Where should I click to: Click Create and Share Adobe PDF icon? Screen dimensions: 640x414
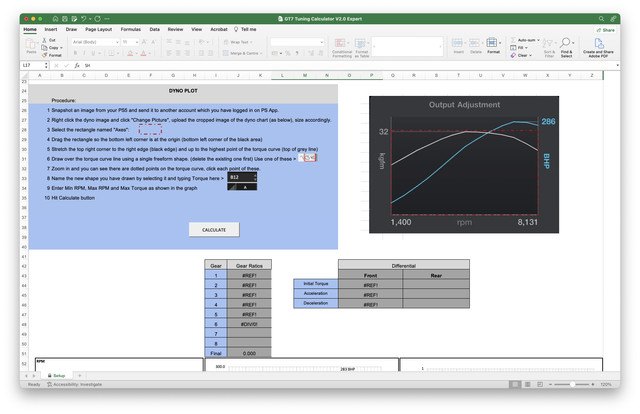pos(598,45)
